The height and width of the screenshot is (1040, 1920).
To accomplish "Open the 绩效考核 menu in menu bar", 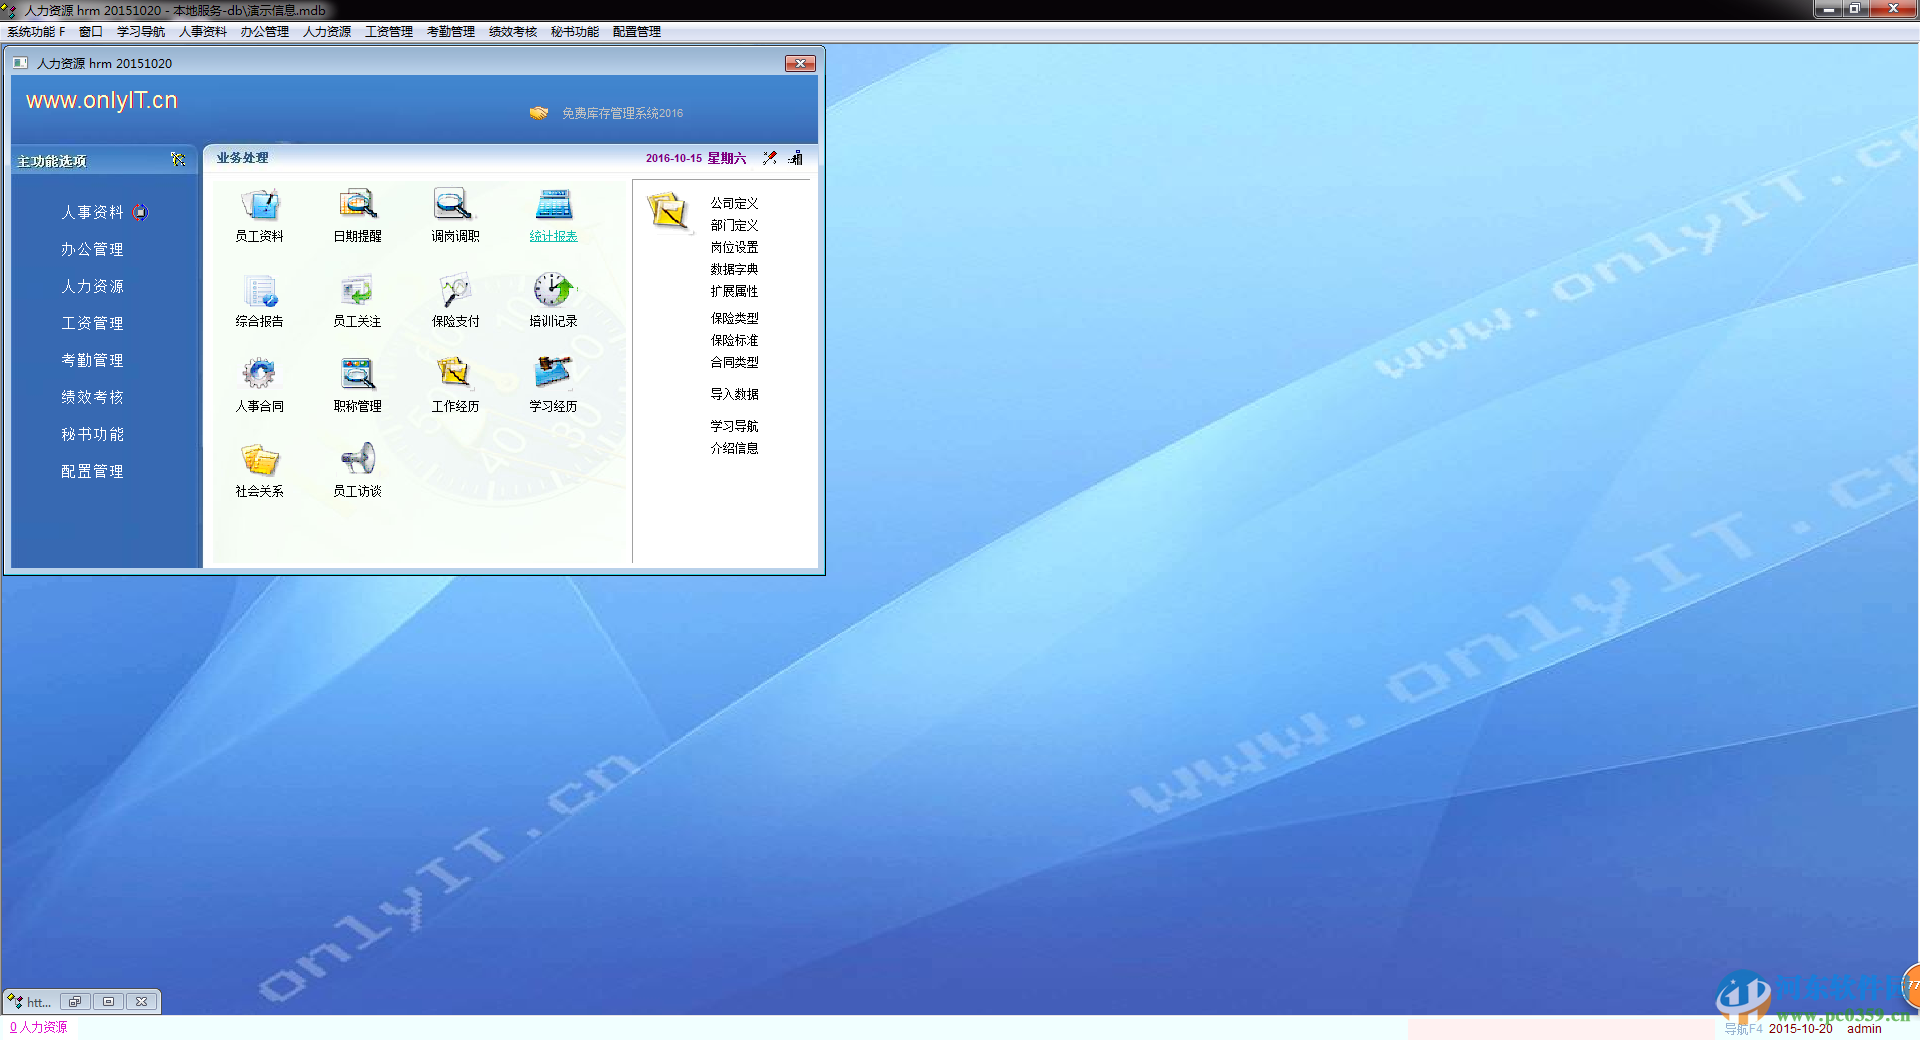I will (513, 32).
